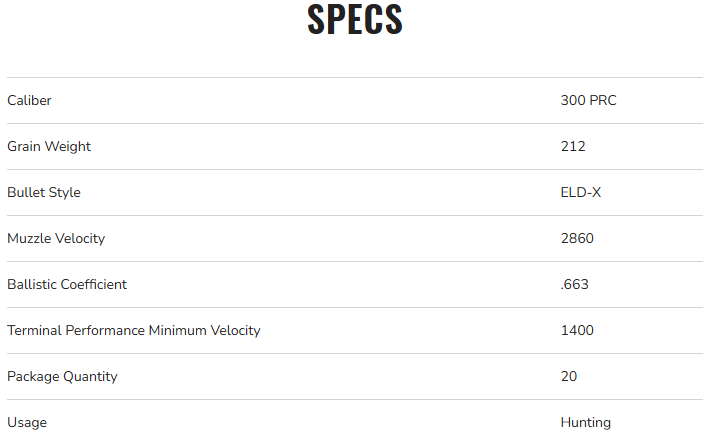Click the Package Quantity label
Viewport: 711px width, 444px height.
tap(62, 376)
